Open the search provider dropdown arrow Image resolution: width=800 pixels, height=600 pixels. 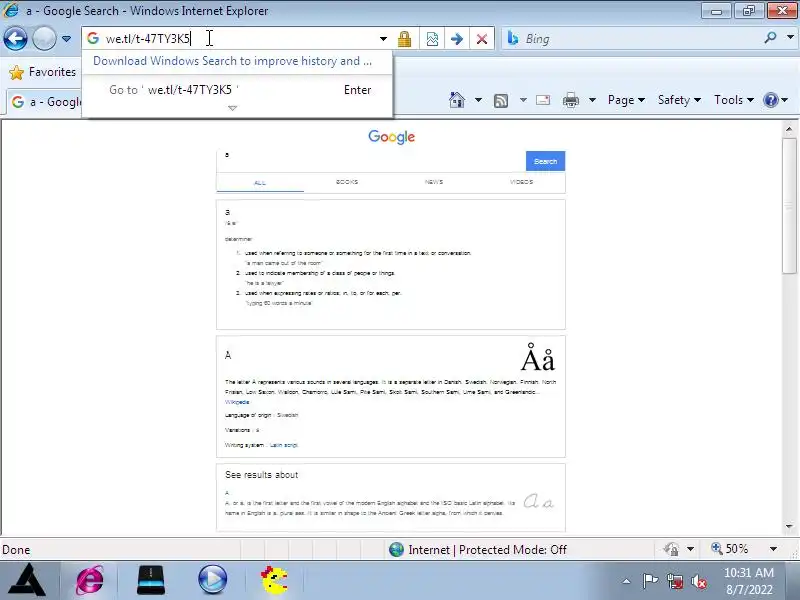[x=790, y=37]
